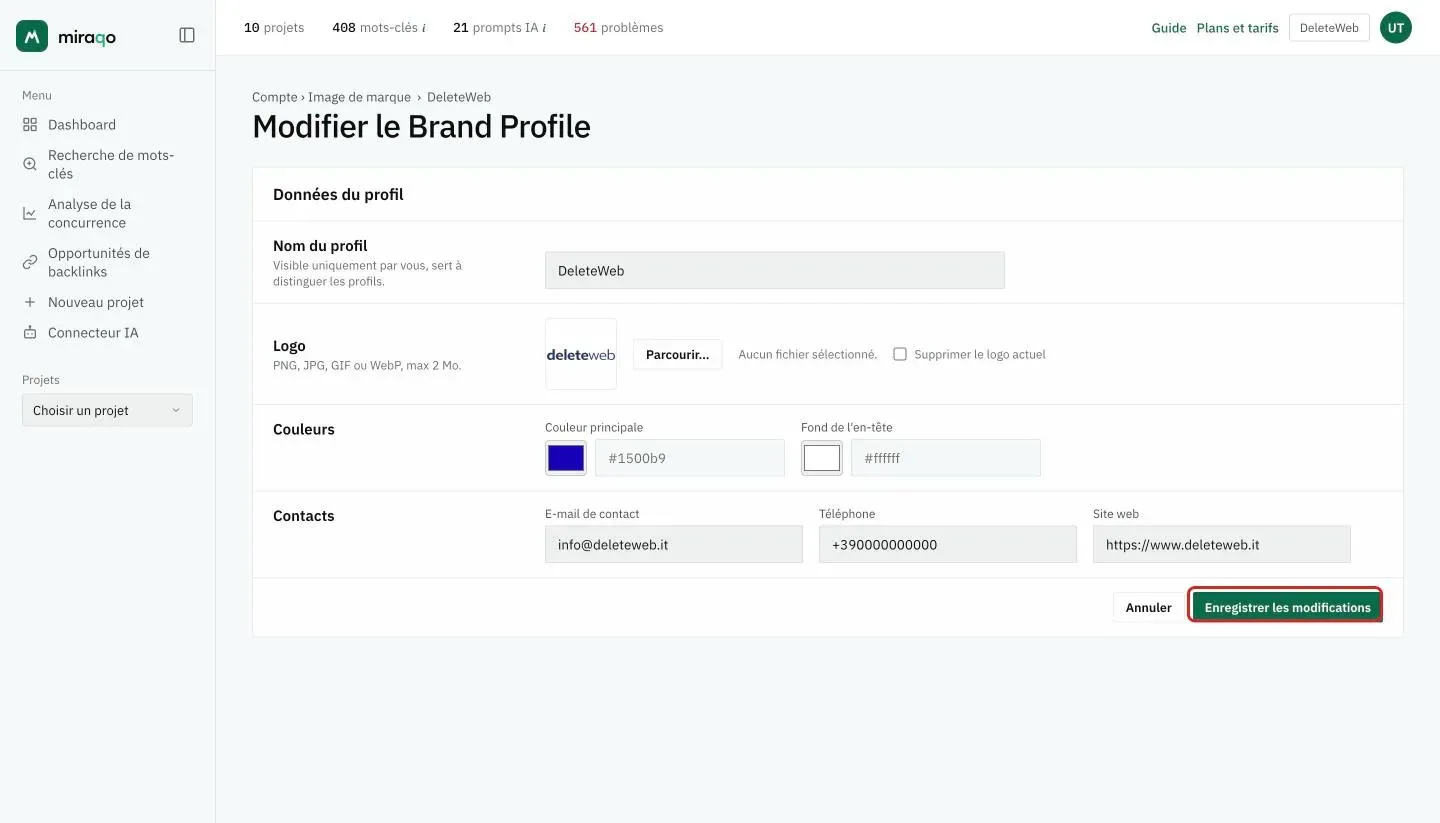Click the #1500b9 hex color field
The image size is (1440, 823).
pos(690,458)
